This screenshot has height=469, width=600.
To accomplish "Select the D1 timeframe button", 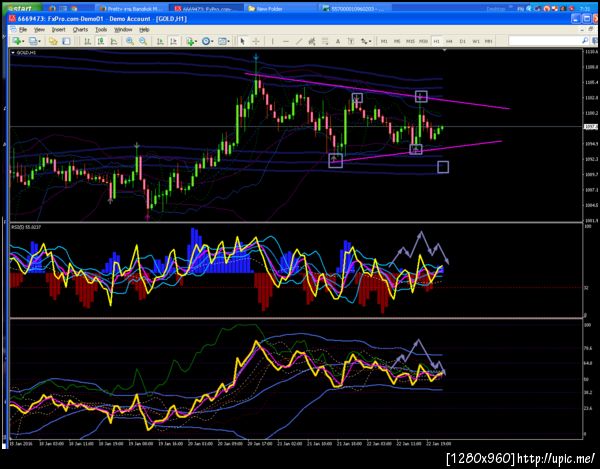I will [463, 41].
